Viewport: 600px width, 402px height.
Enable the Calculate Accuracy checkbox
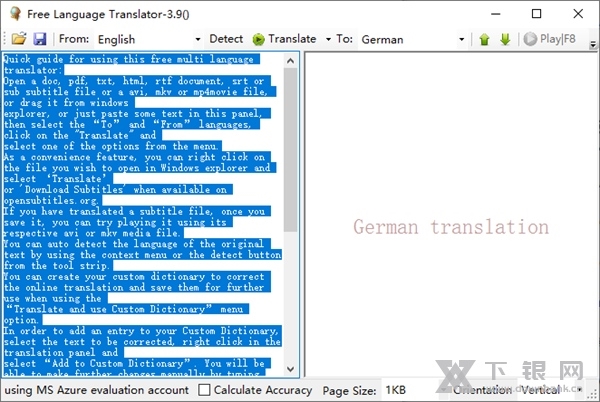pos(205,389)
